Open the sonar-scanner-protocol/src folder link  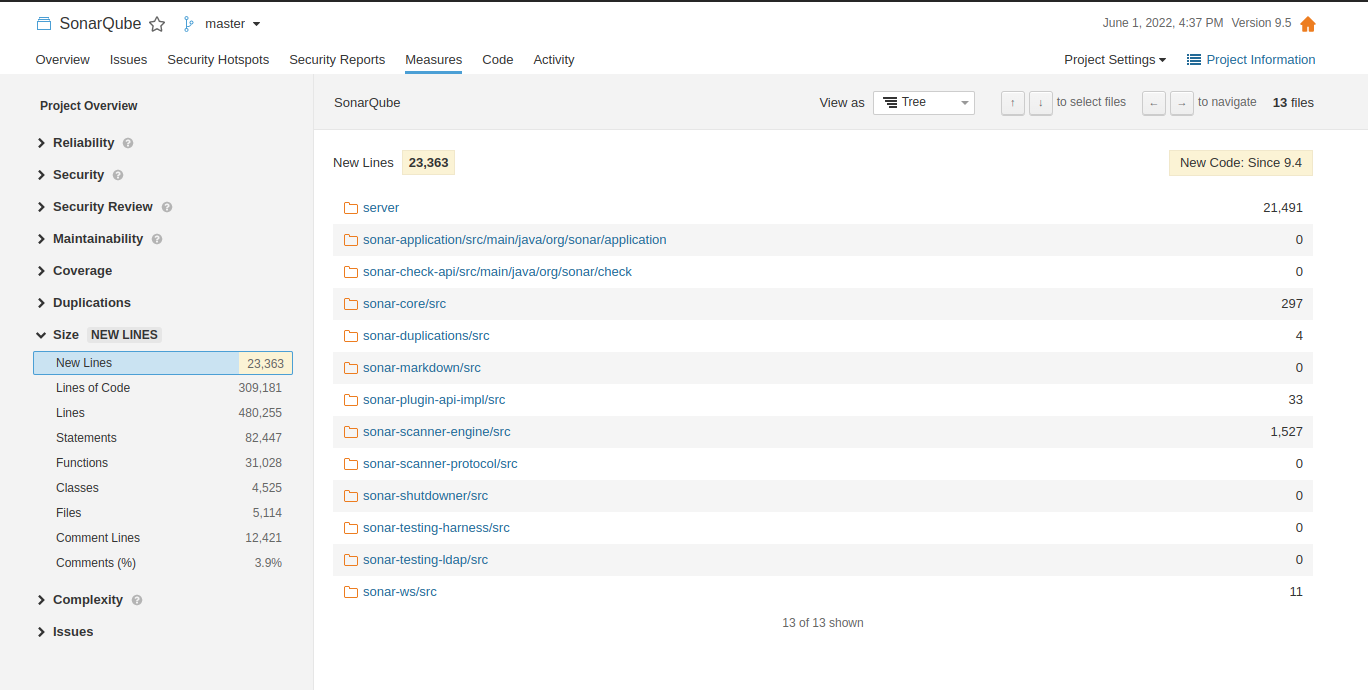440,464
